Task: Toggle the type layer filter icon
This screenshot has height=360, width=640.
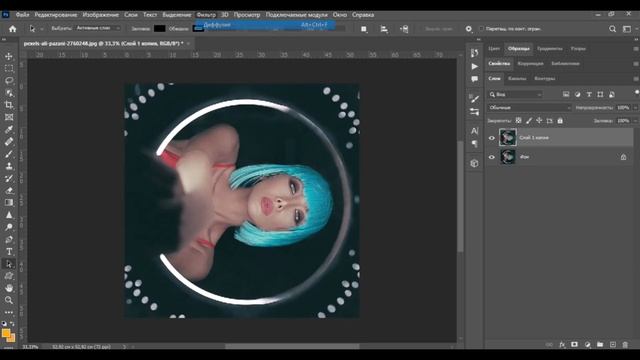Action: [x=589, y=94]
